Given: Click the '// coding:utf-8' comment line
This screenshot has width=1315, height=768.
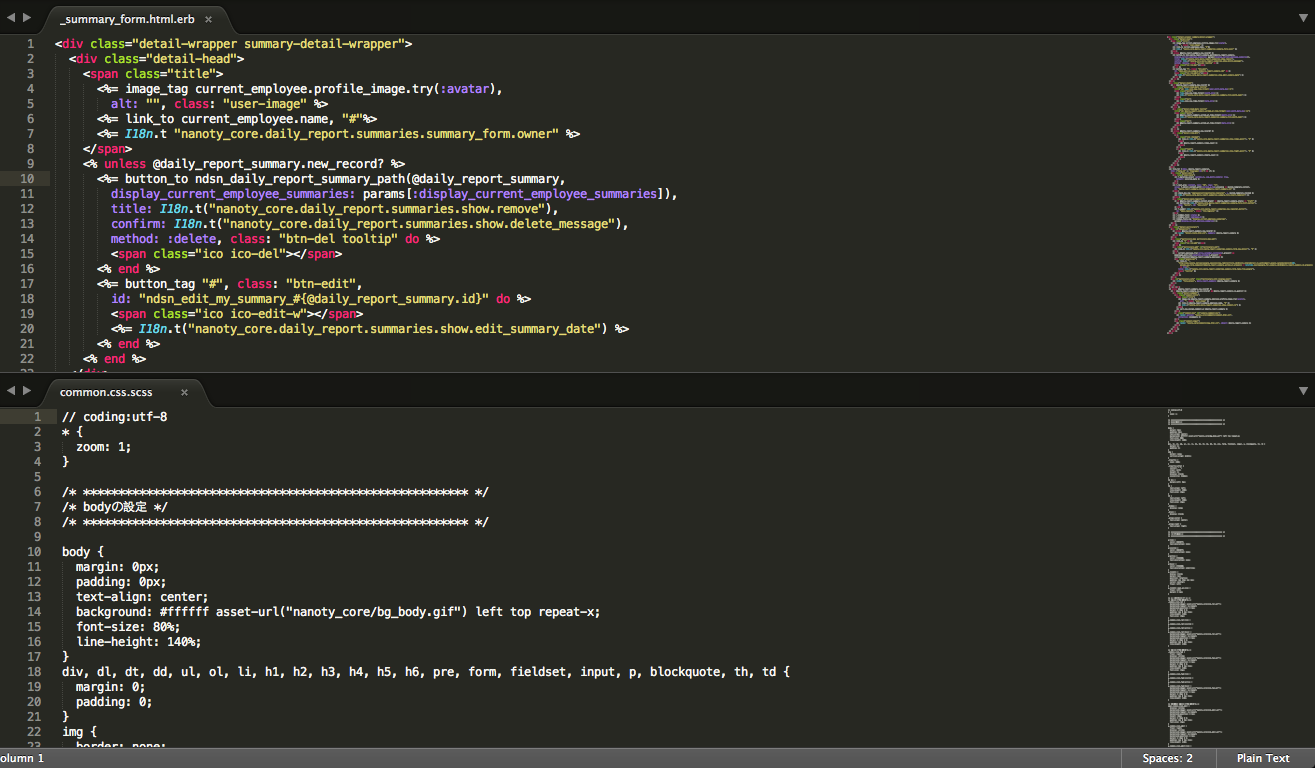Looking at the screenshot, I should click(x=114, y=417).
